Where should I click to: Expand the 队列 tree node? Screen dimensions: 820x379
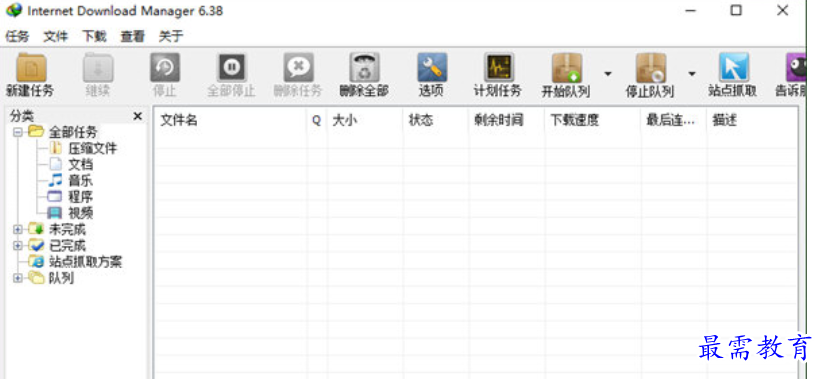pos(18,278)
